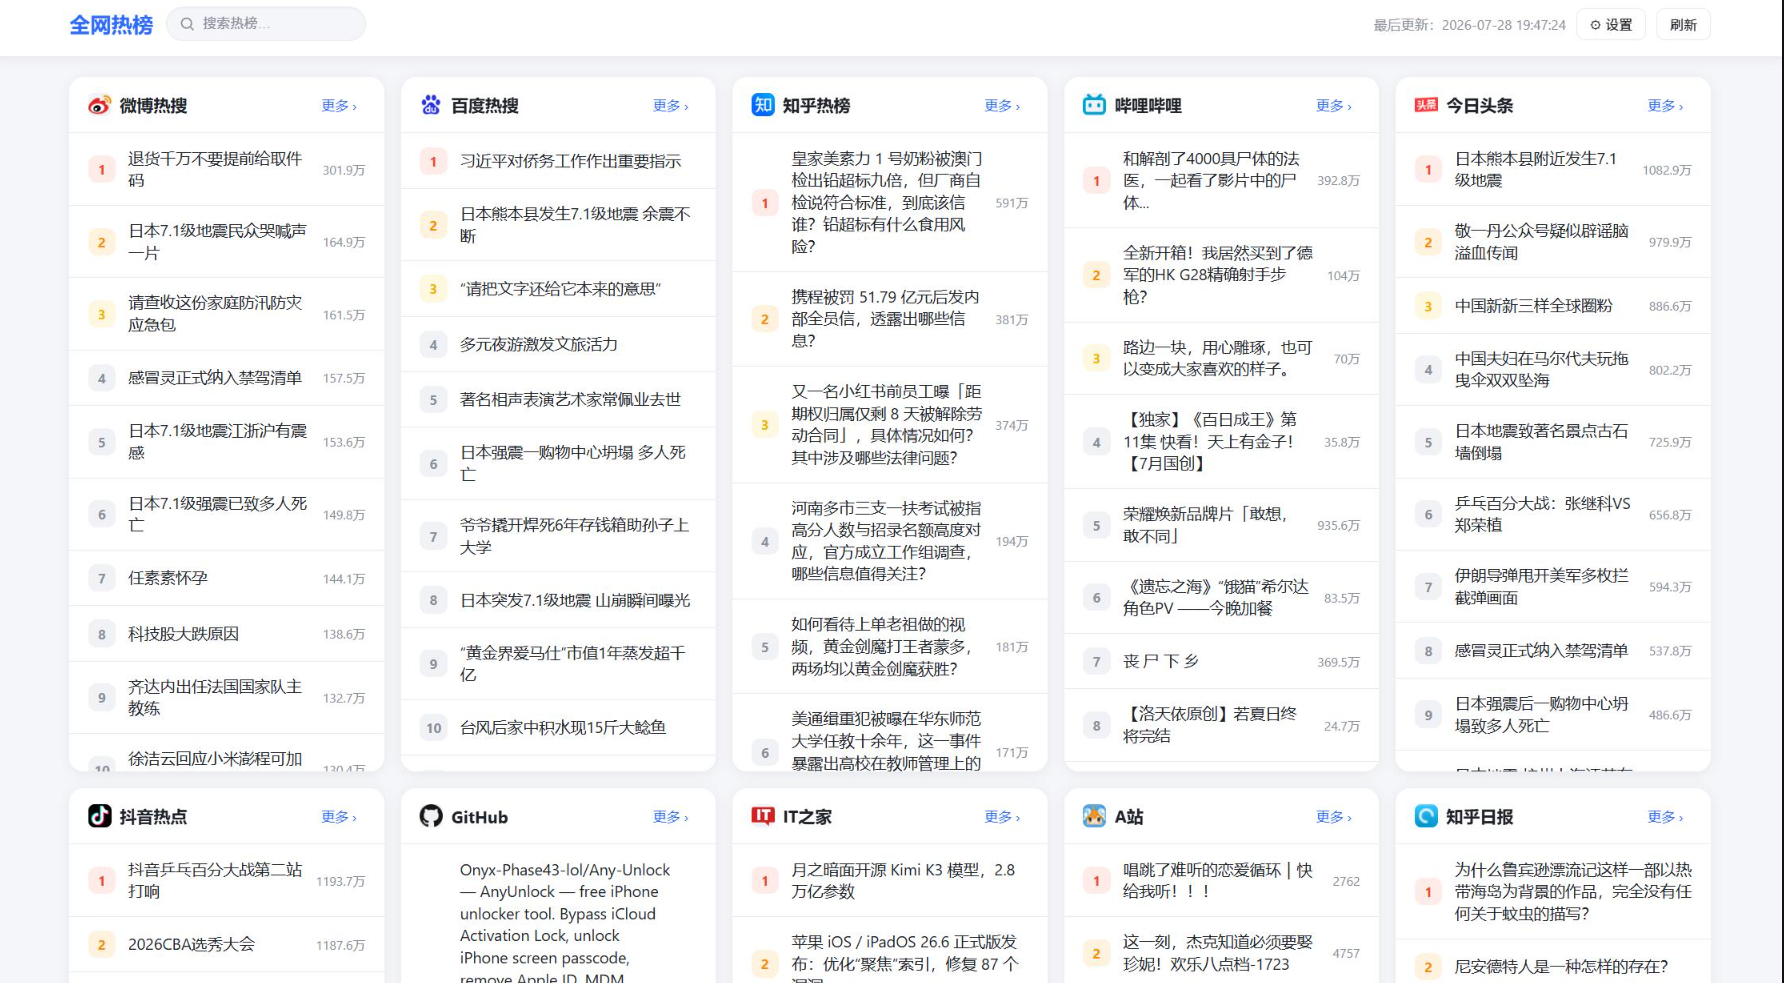
Task: Open 河南多市三支一扶考试 question
Action: coord(890,541)
